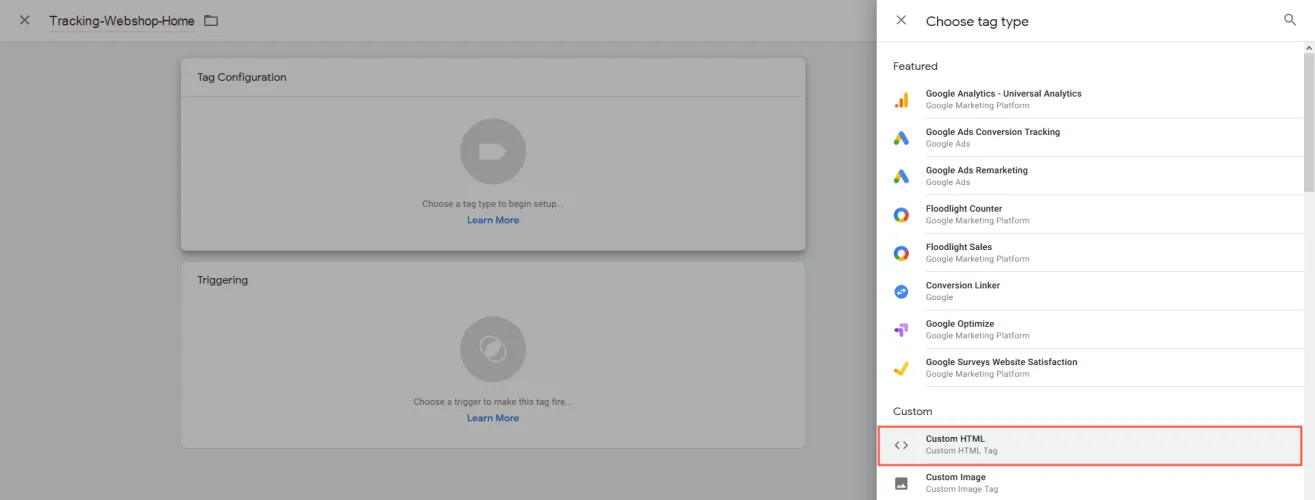Click the Conversion Linker icon
This screenshot has height=500, width=1315.
[901, 291]
